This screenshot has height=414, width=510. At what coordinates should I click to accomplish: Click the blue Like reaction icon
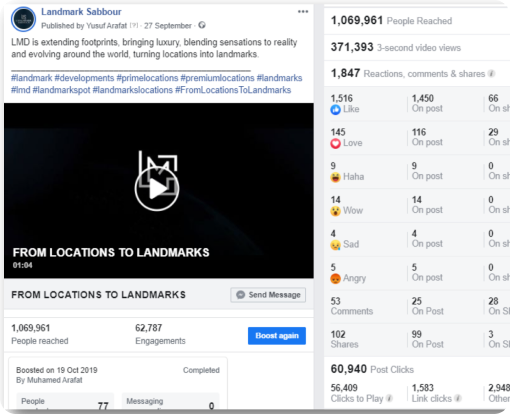335,110
